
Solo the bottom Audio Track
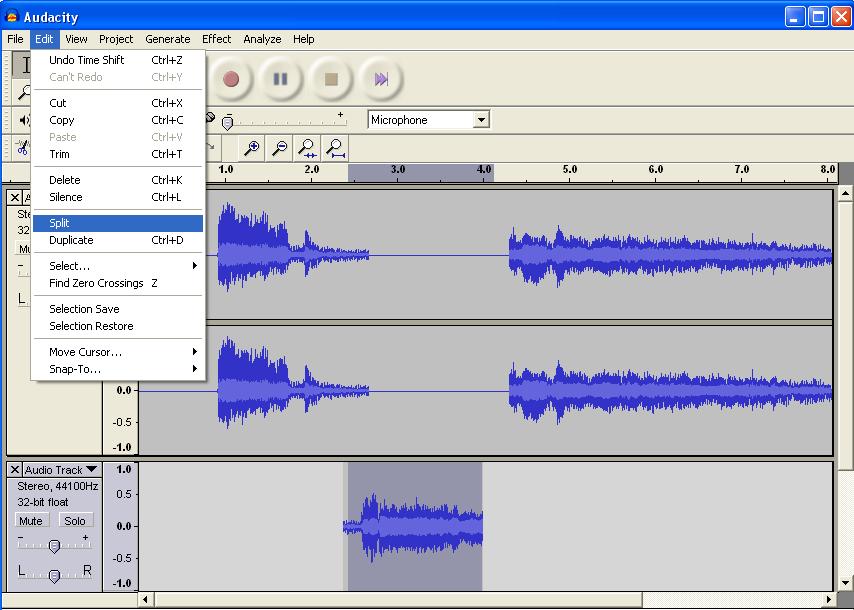[75, 521]
